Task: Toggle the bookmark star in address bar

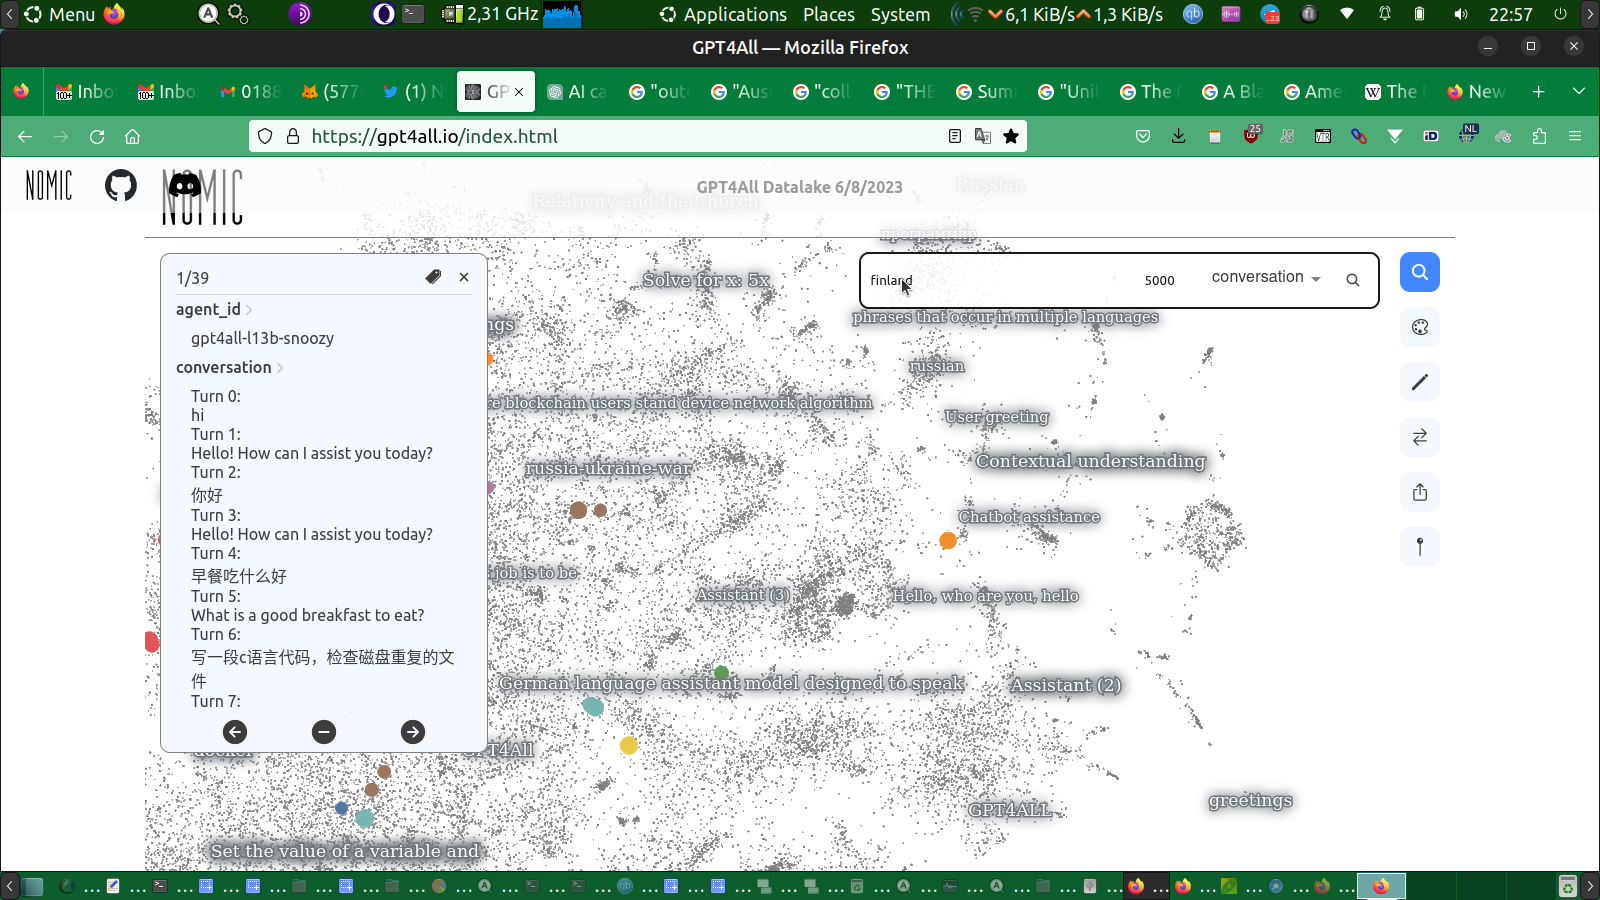Action: pos(1011,136)
